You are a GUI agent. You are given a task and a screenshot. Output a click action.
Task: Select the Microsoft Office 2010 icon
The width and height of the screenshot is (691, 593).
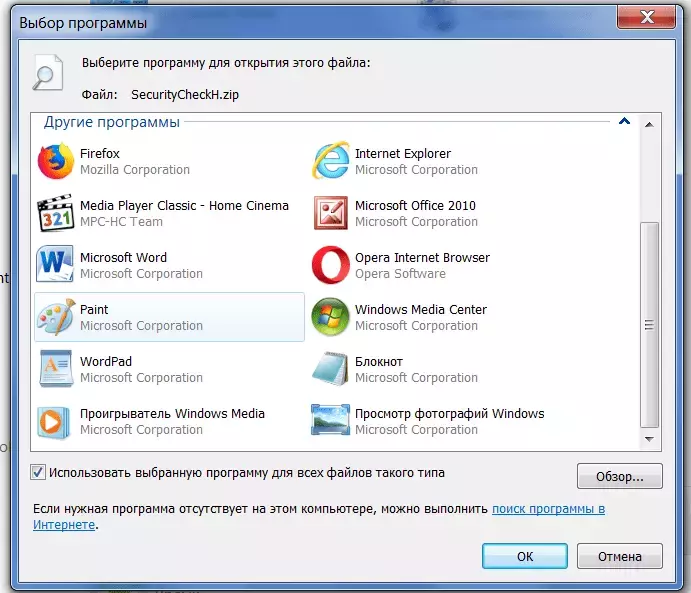click(x=331, y=213)
